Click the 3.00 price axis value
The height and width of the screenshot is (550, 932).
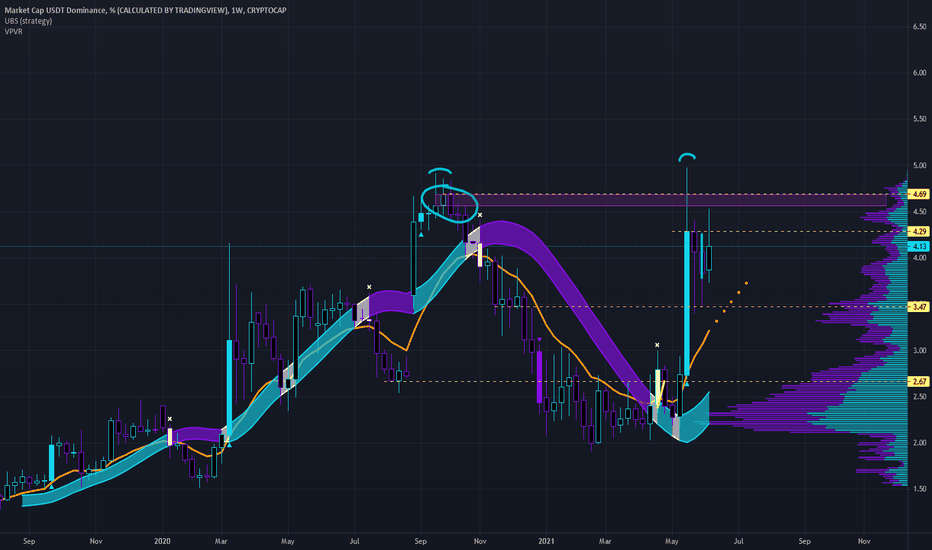920,351
